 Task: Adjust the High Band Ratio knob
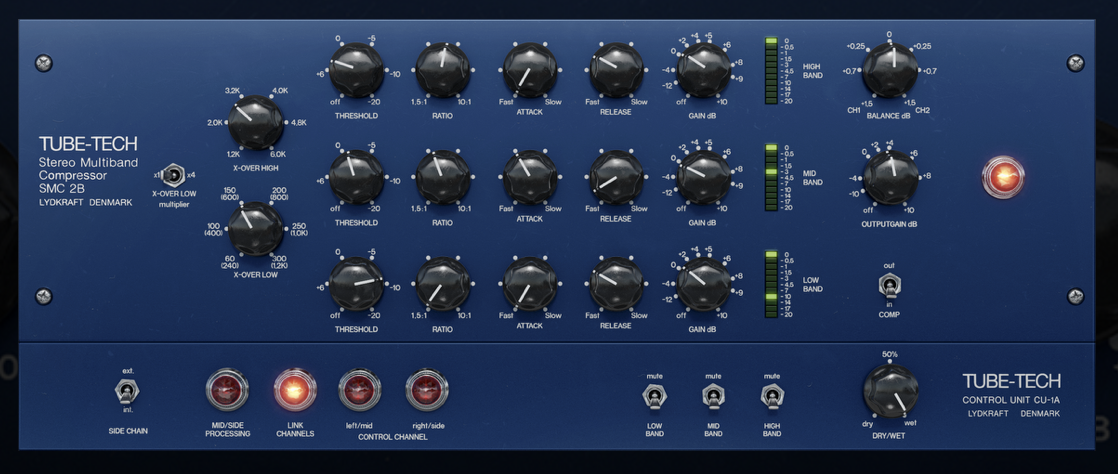pyautogui.click(x=443, y=70)
